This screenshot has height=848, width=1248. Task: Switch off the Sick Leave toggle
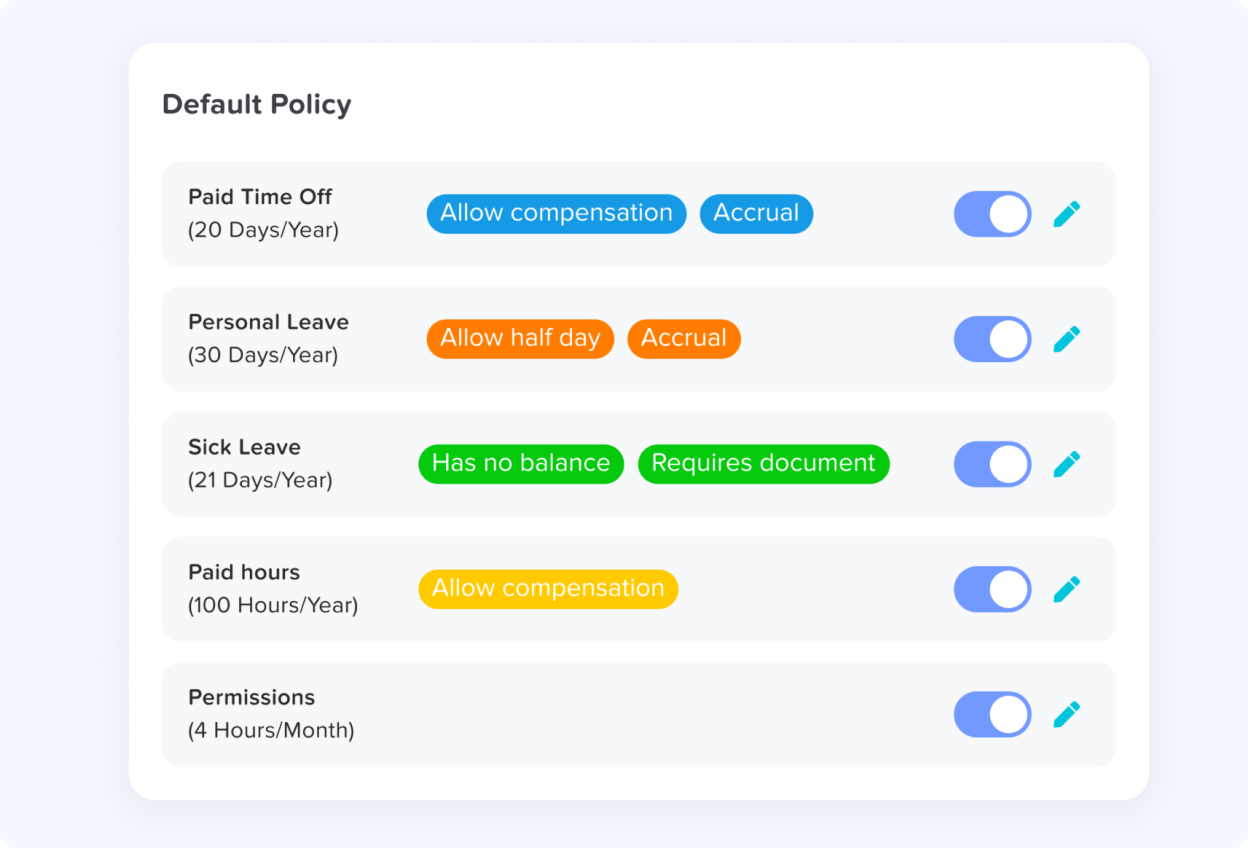(x=992, y=464)
